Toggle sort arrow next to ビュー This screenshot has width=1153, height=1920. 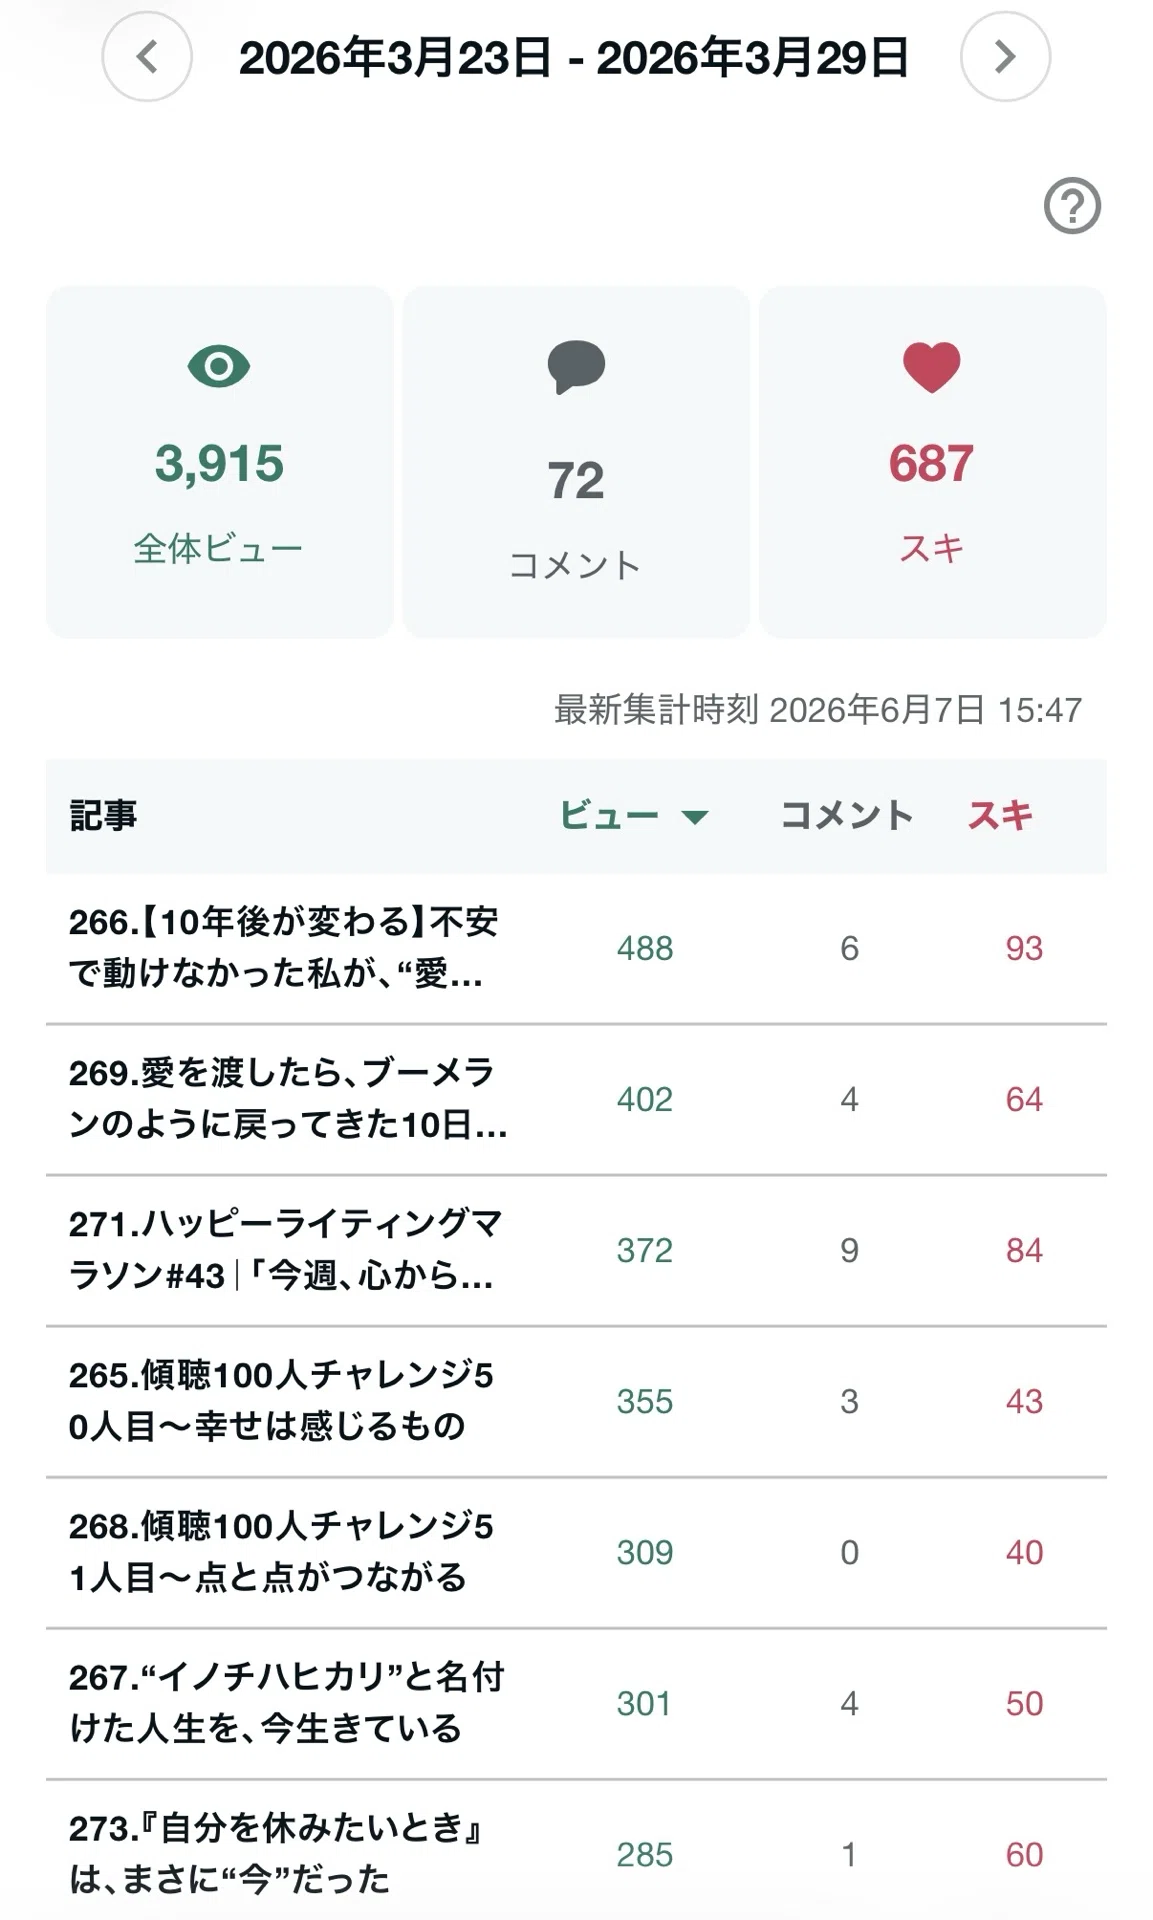click(695, 817)
